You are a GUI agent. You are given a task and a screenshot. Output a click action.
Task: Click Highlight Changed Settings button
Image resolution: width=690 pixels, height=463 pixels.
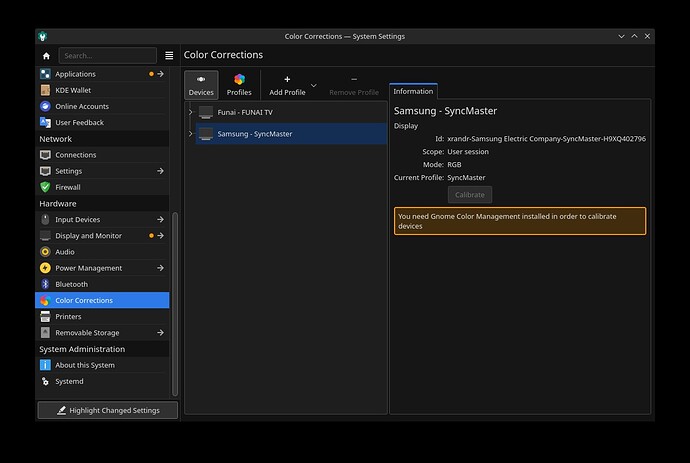click(108, 410)
